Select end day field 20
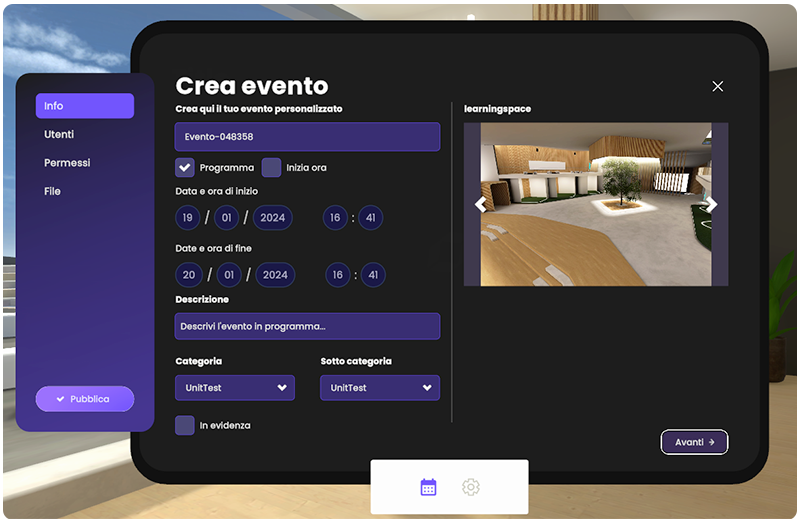800x519 pixels. (x=189, y=275)
